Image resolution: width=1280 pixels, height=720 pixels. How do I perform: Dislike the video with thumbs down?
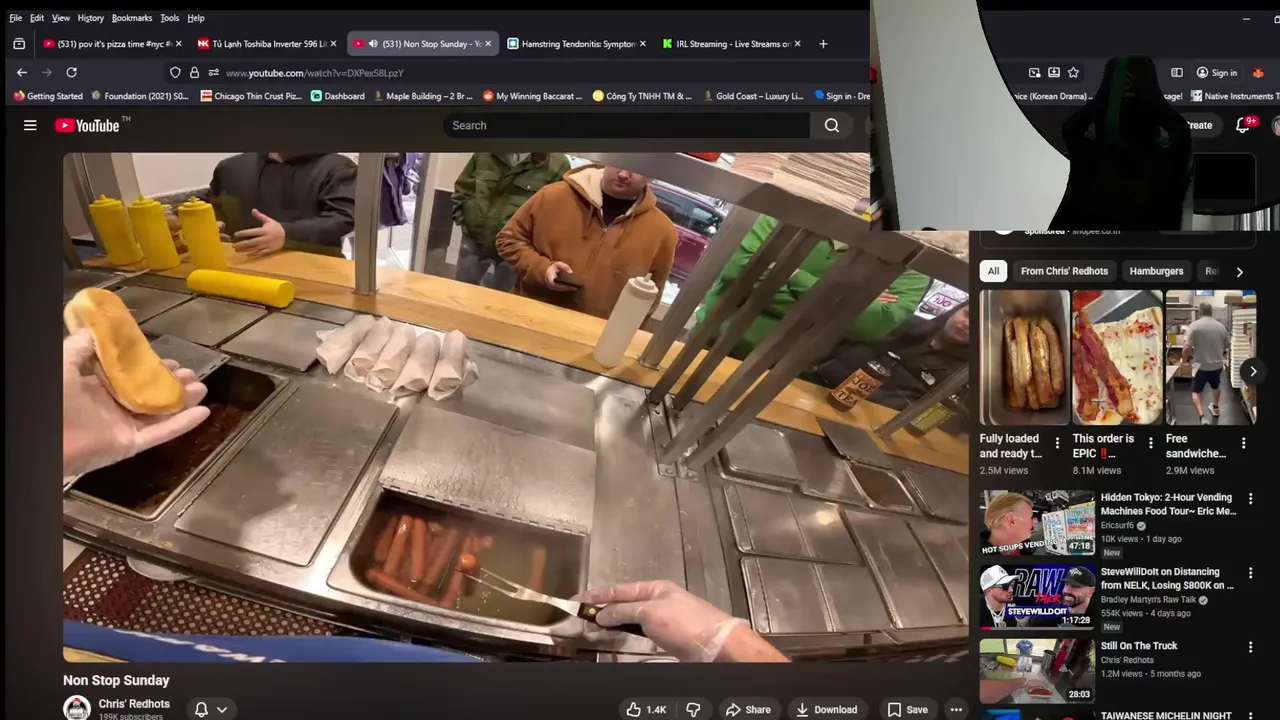point(693,709)
